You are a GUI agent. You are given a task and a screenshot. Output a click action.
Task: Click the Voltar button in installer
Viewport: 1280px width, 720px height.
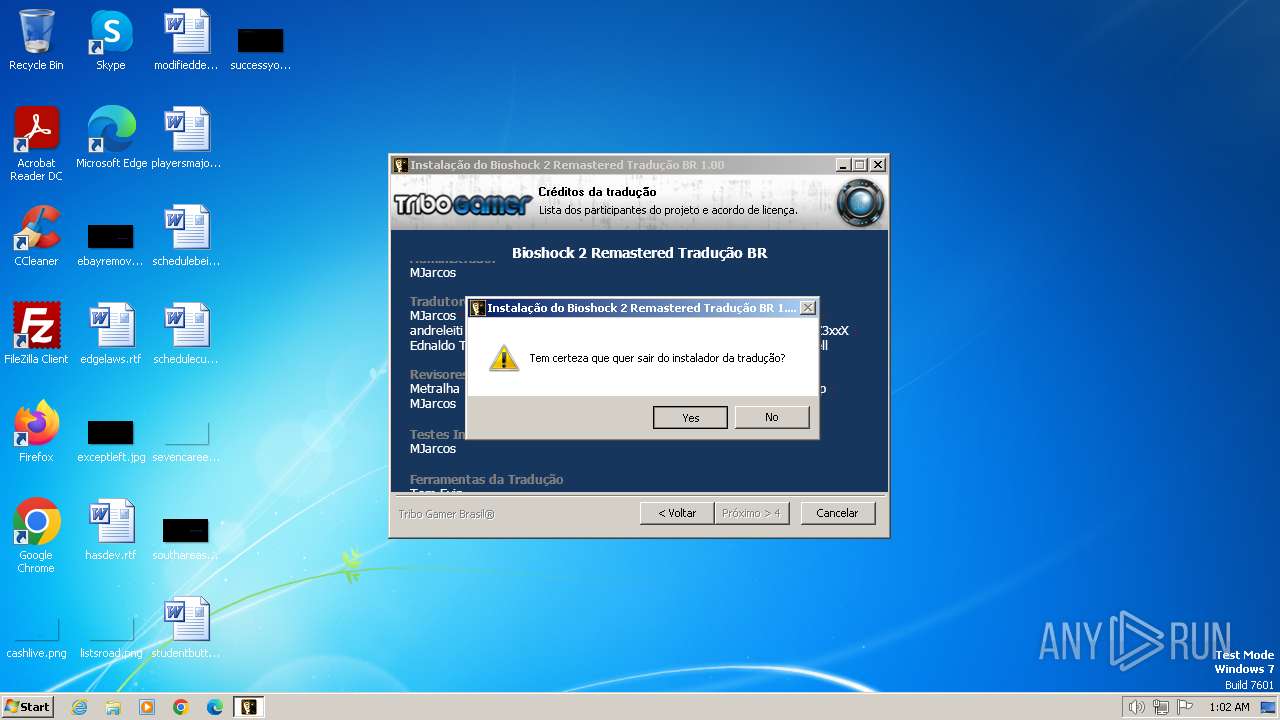coord(677,513)
